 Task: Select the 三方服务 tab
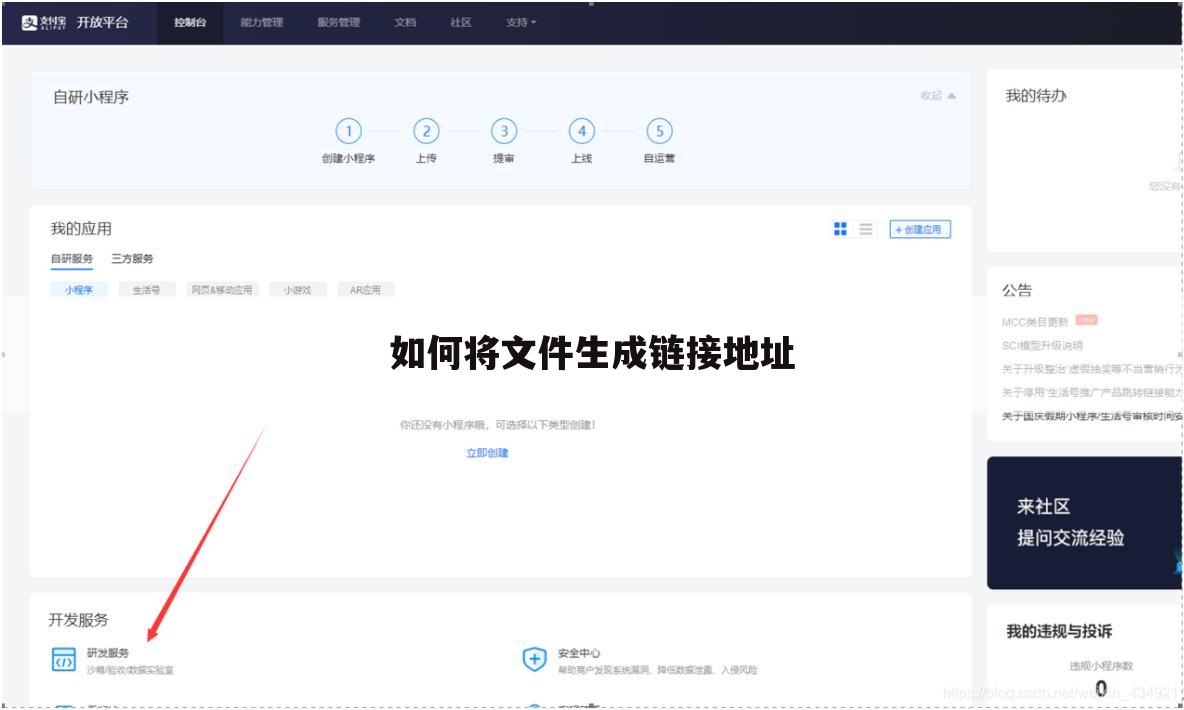[132, 258]
